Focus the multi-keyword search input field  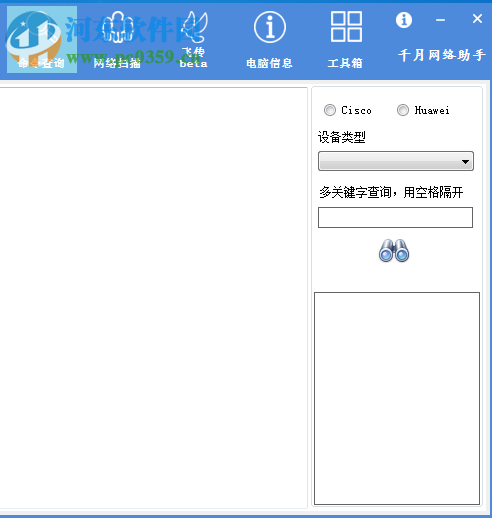click(395, 217)
